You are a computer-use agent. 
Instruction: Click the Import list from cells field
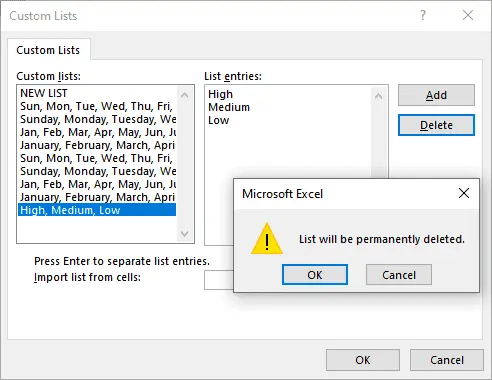pos(219,280)
